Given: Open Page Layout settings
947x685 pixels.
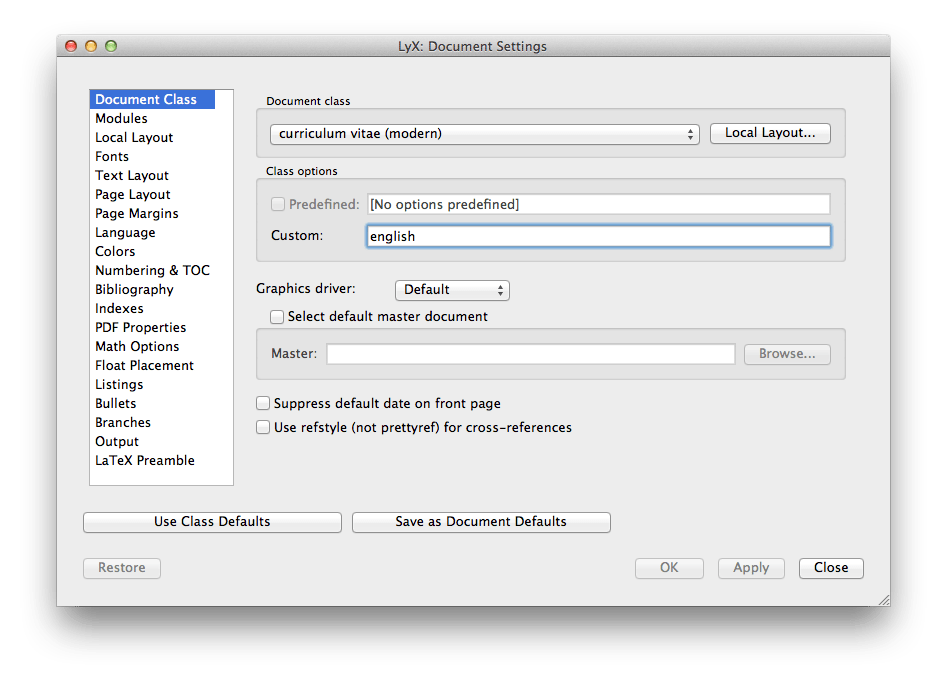Looking at the screenshot, I should tap(133, 195).
